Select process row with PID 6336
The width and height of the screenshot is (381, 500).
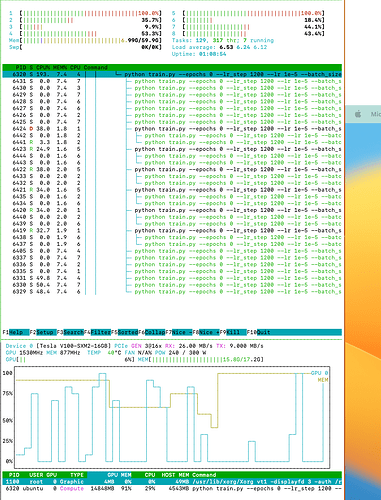click(x=172, y=264)
